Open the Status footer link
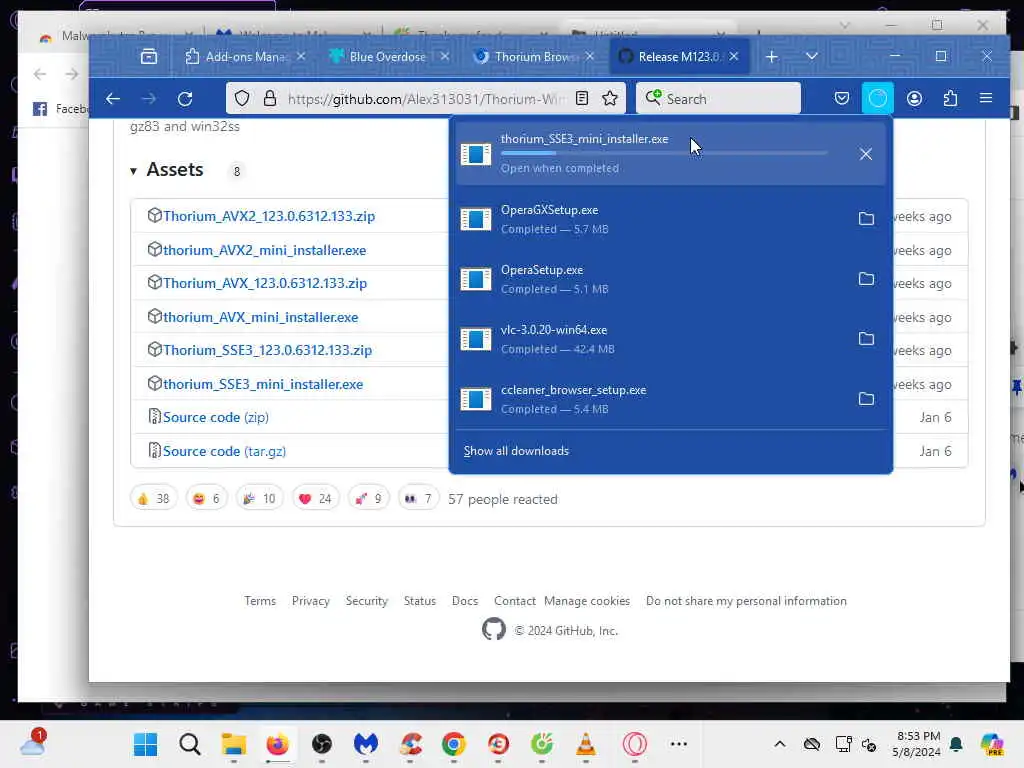 click(x=419, y=601)
